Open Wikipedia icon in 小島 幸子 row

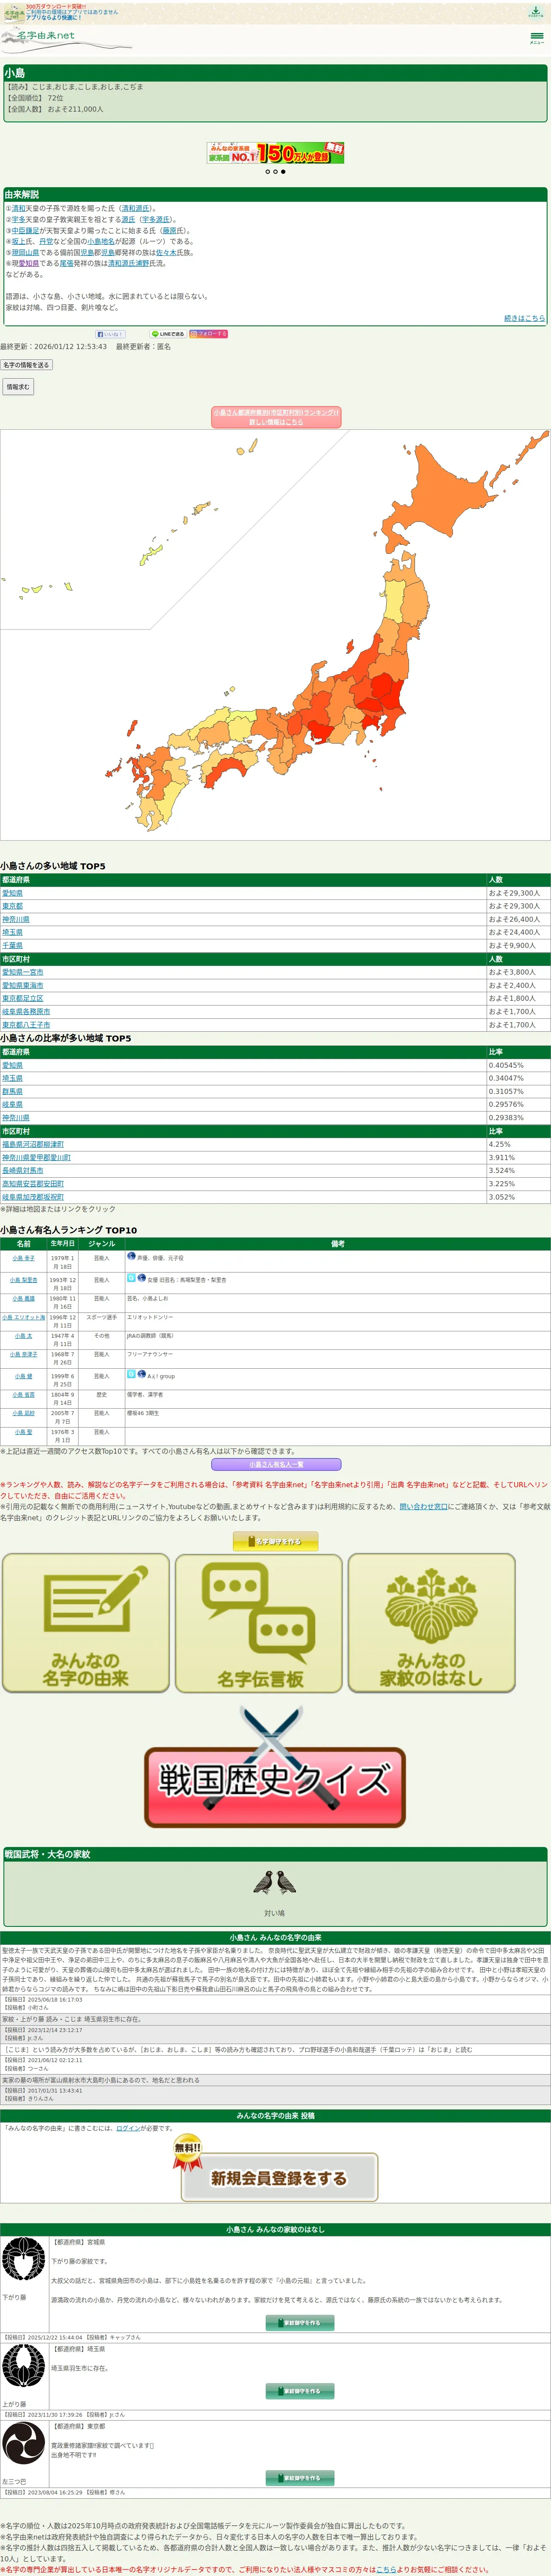pos(131,1256)
